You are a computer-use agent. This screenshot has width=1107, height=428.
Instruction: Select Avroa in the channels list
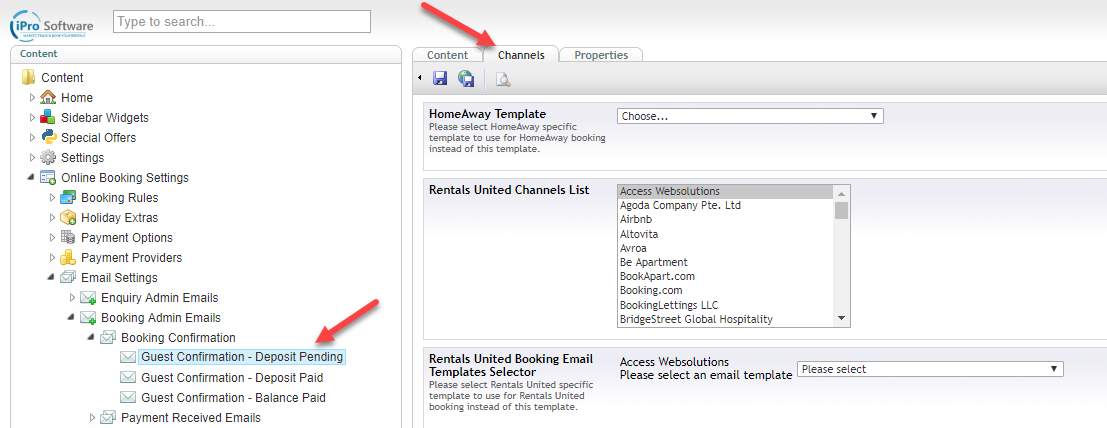(x=725, y=248)
